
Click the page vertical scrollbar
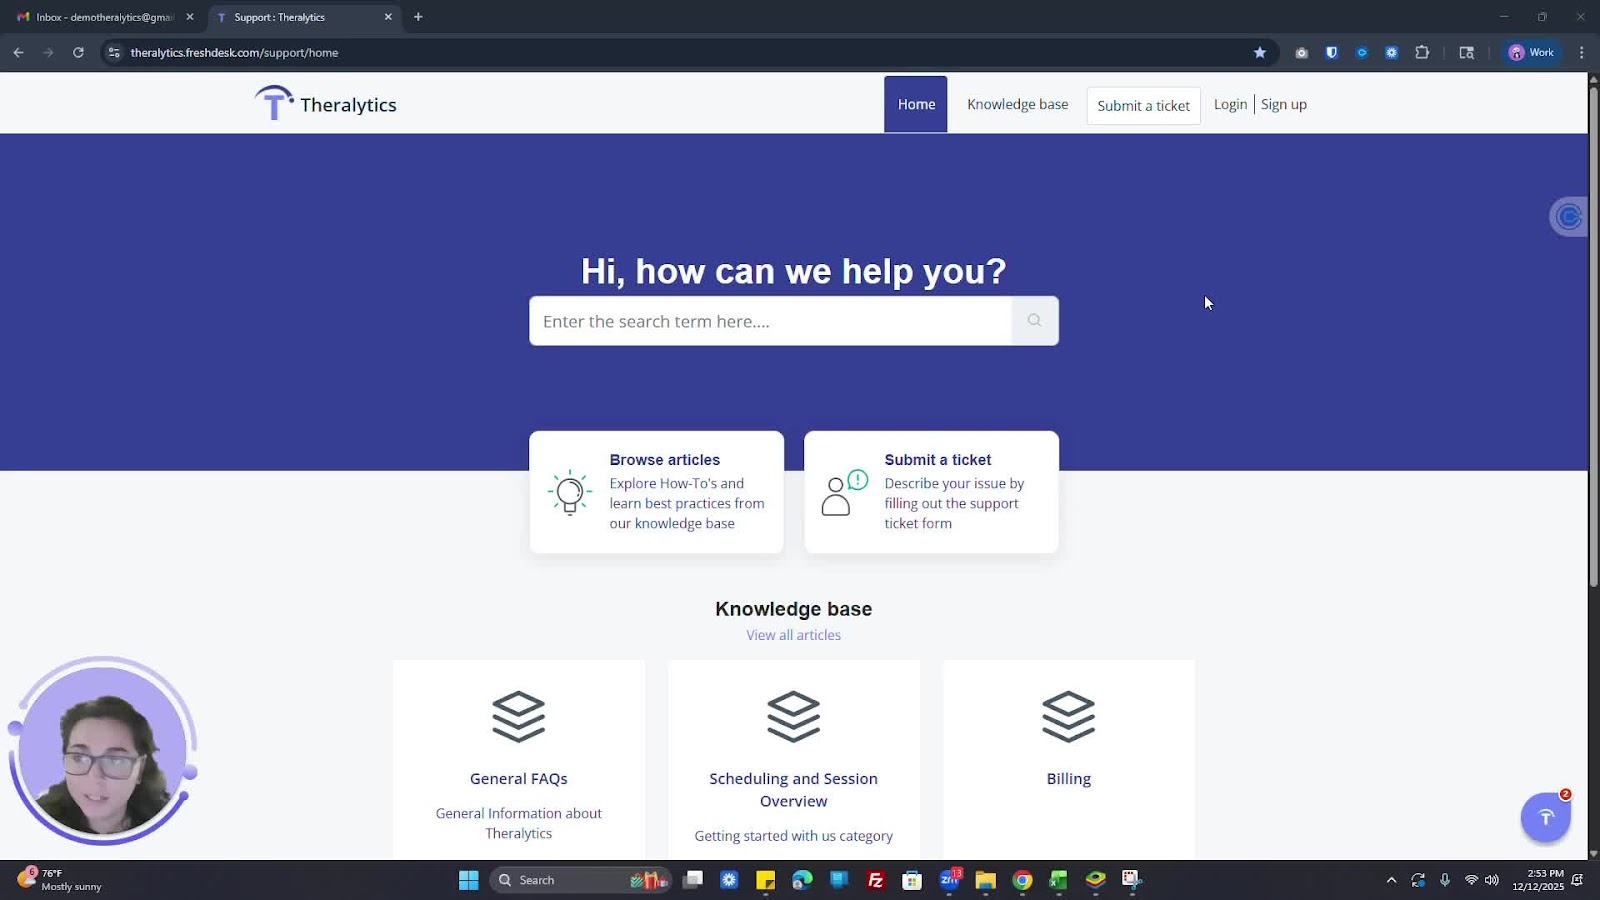(x=1593, y=336)
